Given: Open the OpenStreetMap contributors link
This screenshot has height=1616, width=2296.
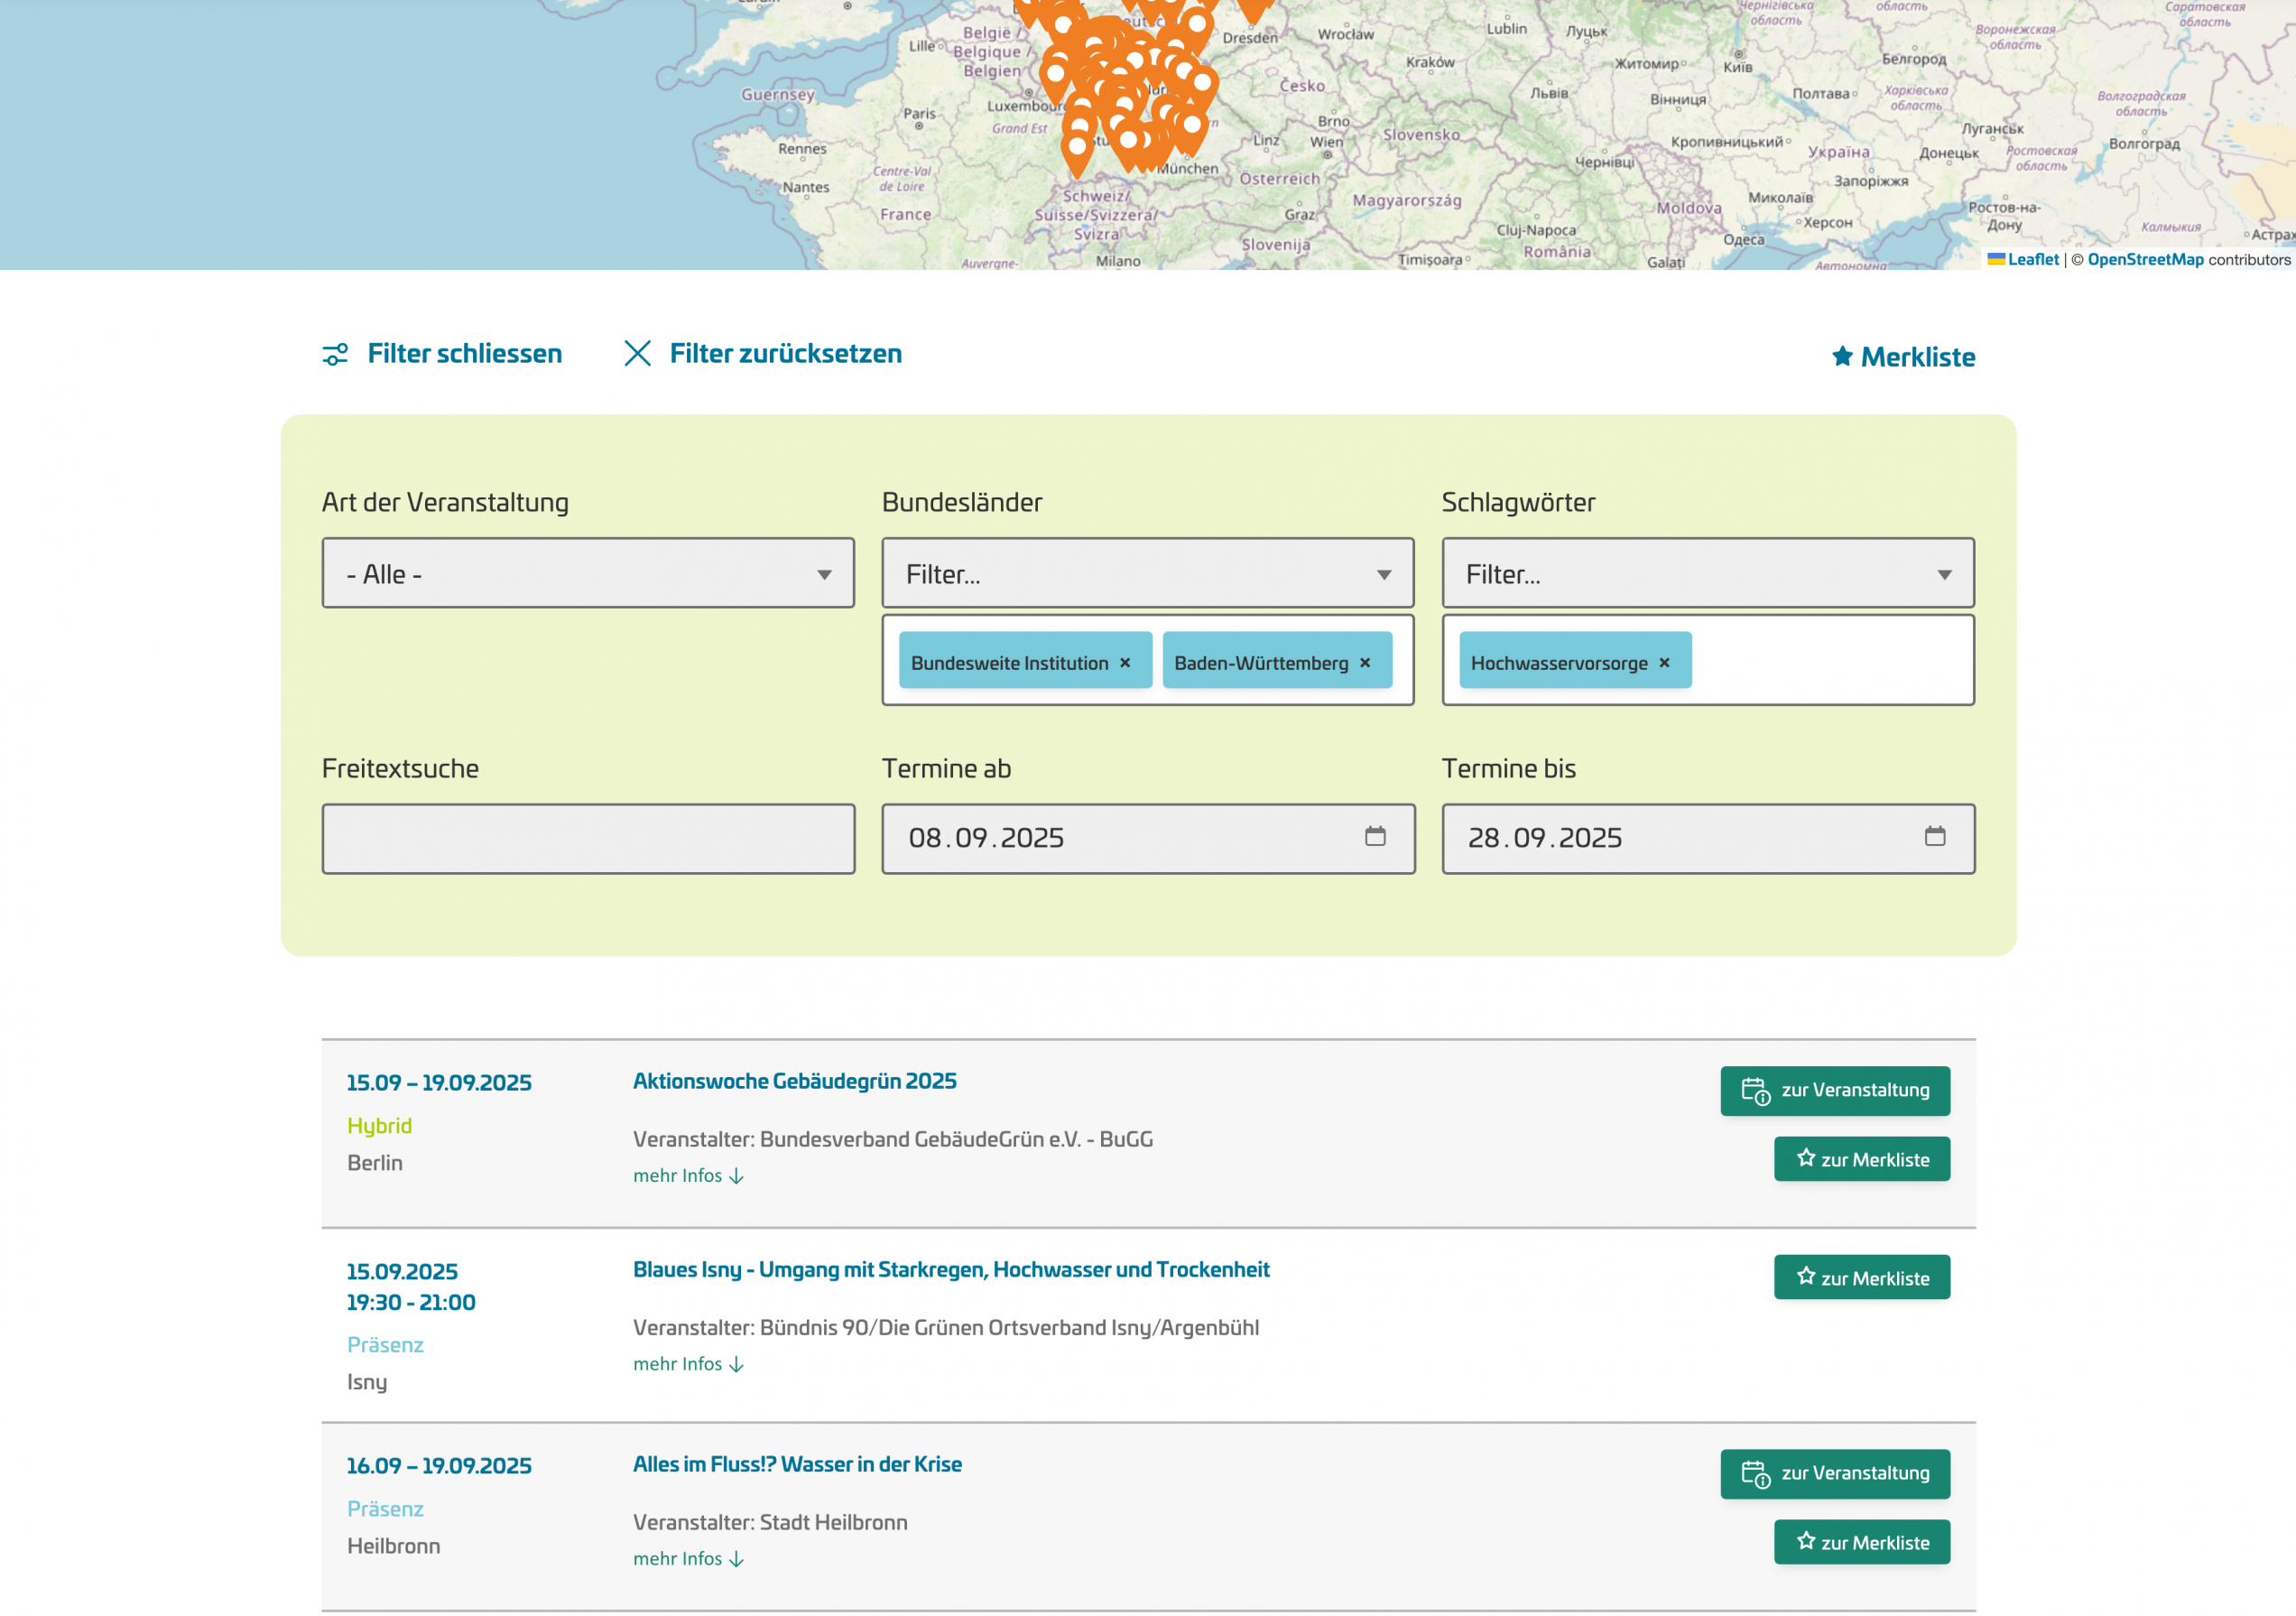Looking at the screenshot, I should pos(2144,259).
